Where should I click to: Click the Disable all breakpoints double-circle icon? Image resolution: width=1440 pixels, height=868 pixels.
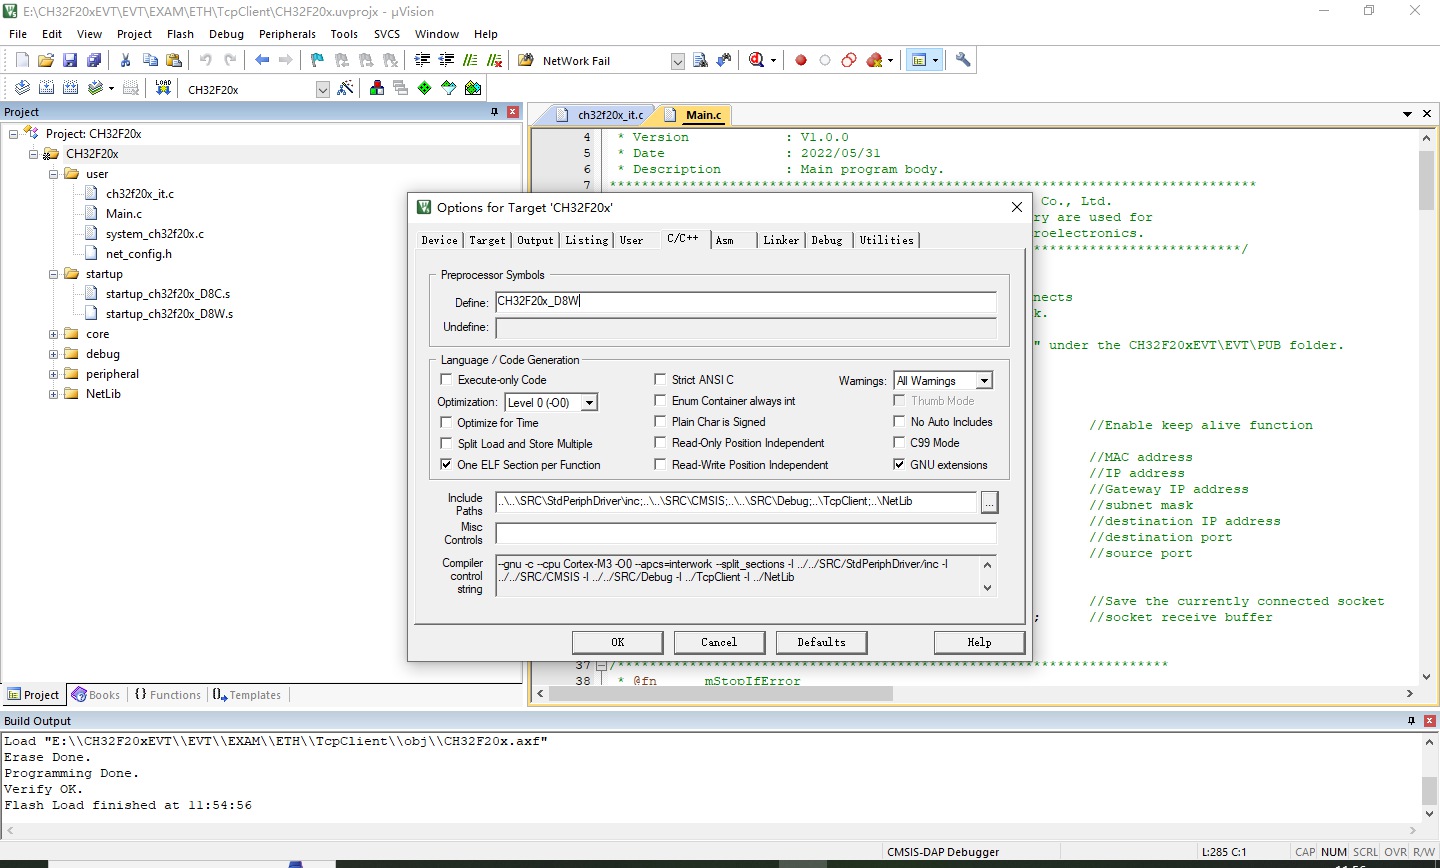click(849, 60)
